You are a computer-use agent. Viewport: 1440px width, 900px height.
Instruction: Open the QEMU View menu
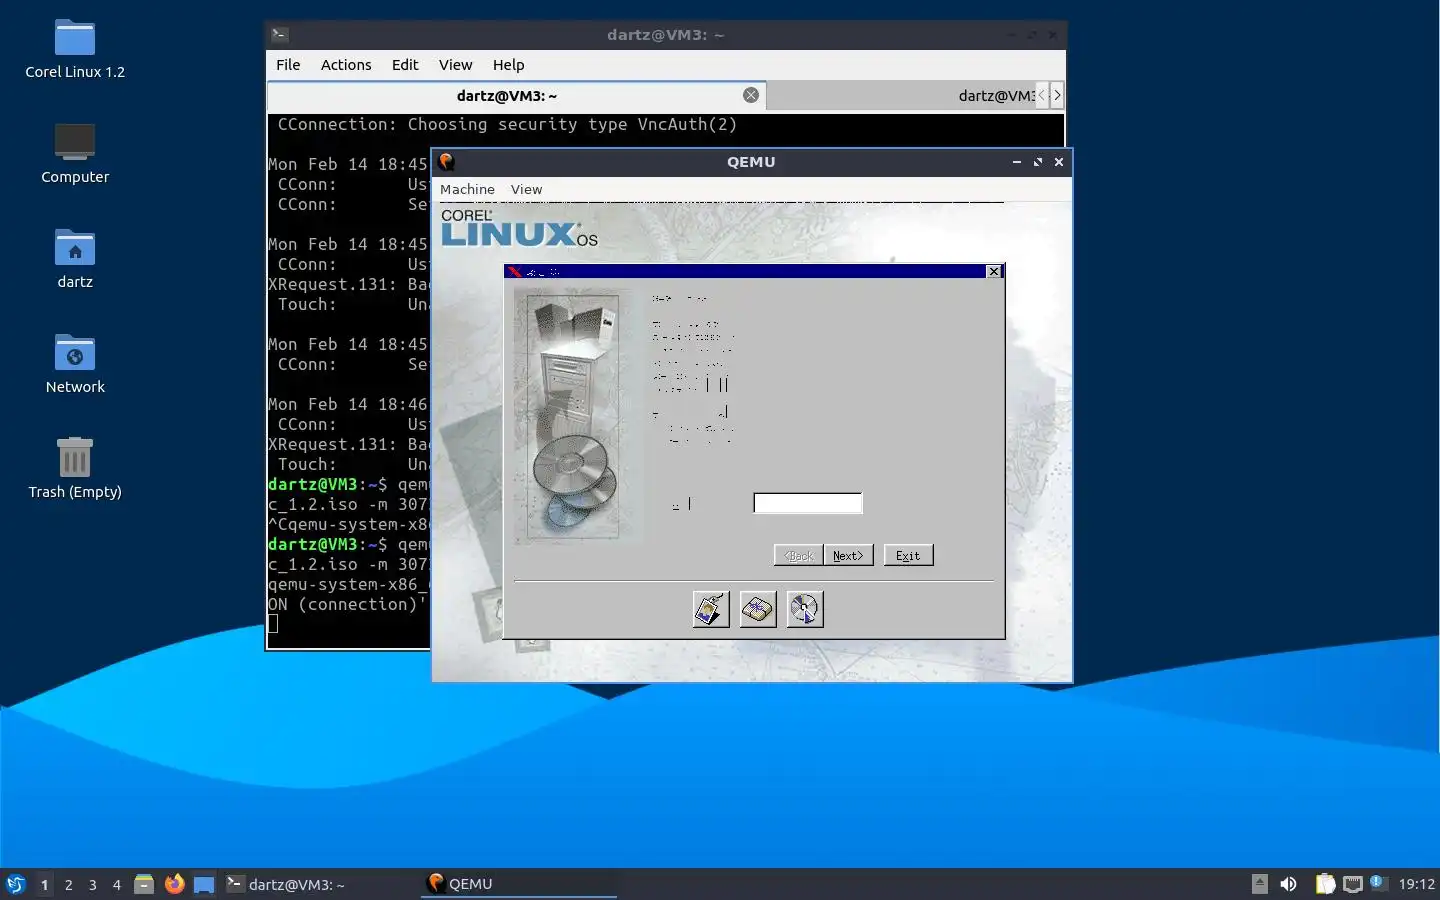[x=526, y=189]
